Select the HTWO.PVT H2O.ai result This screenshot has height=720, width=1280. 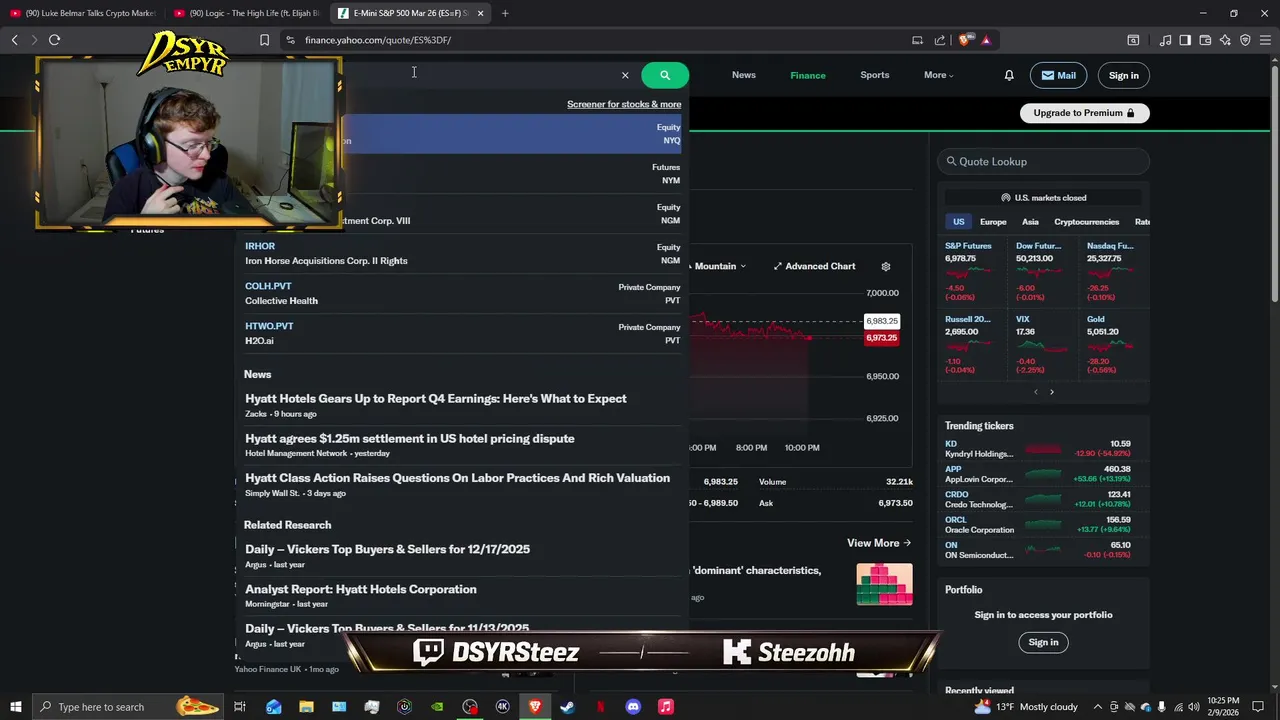[x=462, y=333]
